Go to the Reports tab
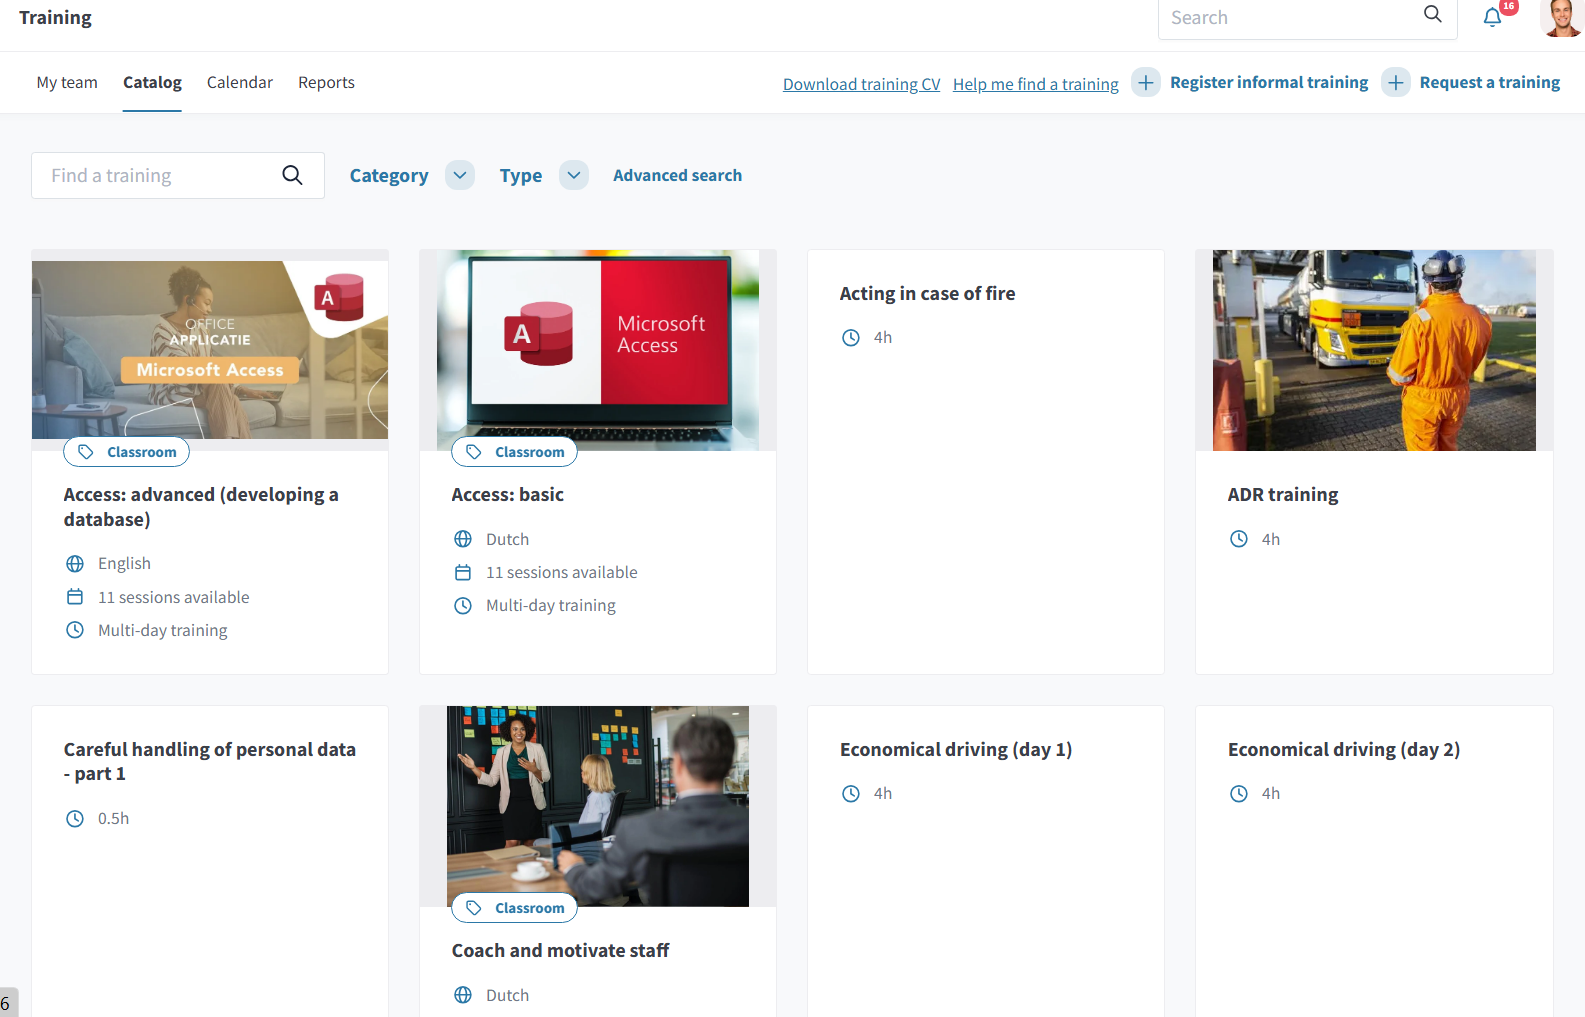1585x1017 pixels. [x=326, y=82]
